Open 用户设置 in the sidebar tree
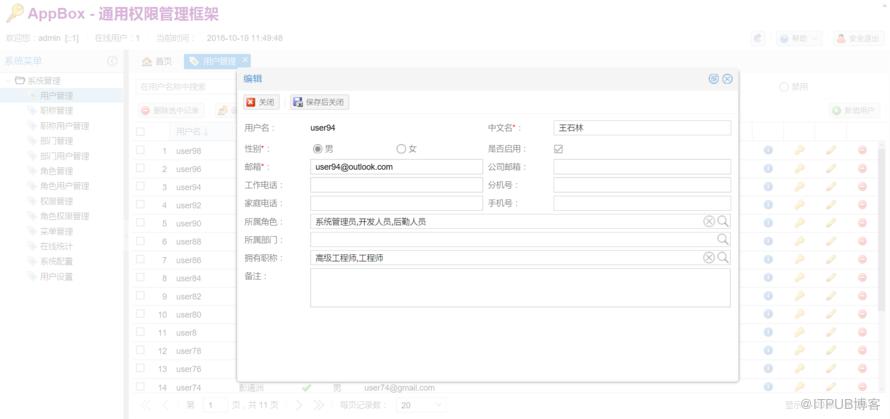 (56, 276)
